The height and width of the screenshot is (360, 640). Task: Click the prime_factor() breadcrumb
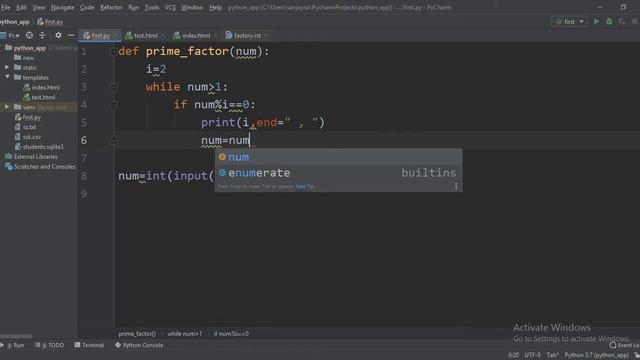coord(137,333)
